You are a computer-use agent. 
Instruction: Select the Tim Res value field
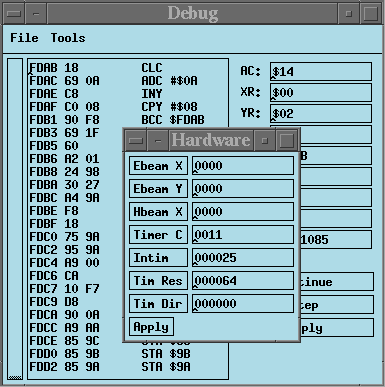tap(243, 281)
